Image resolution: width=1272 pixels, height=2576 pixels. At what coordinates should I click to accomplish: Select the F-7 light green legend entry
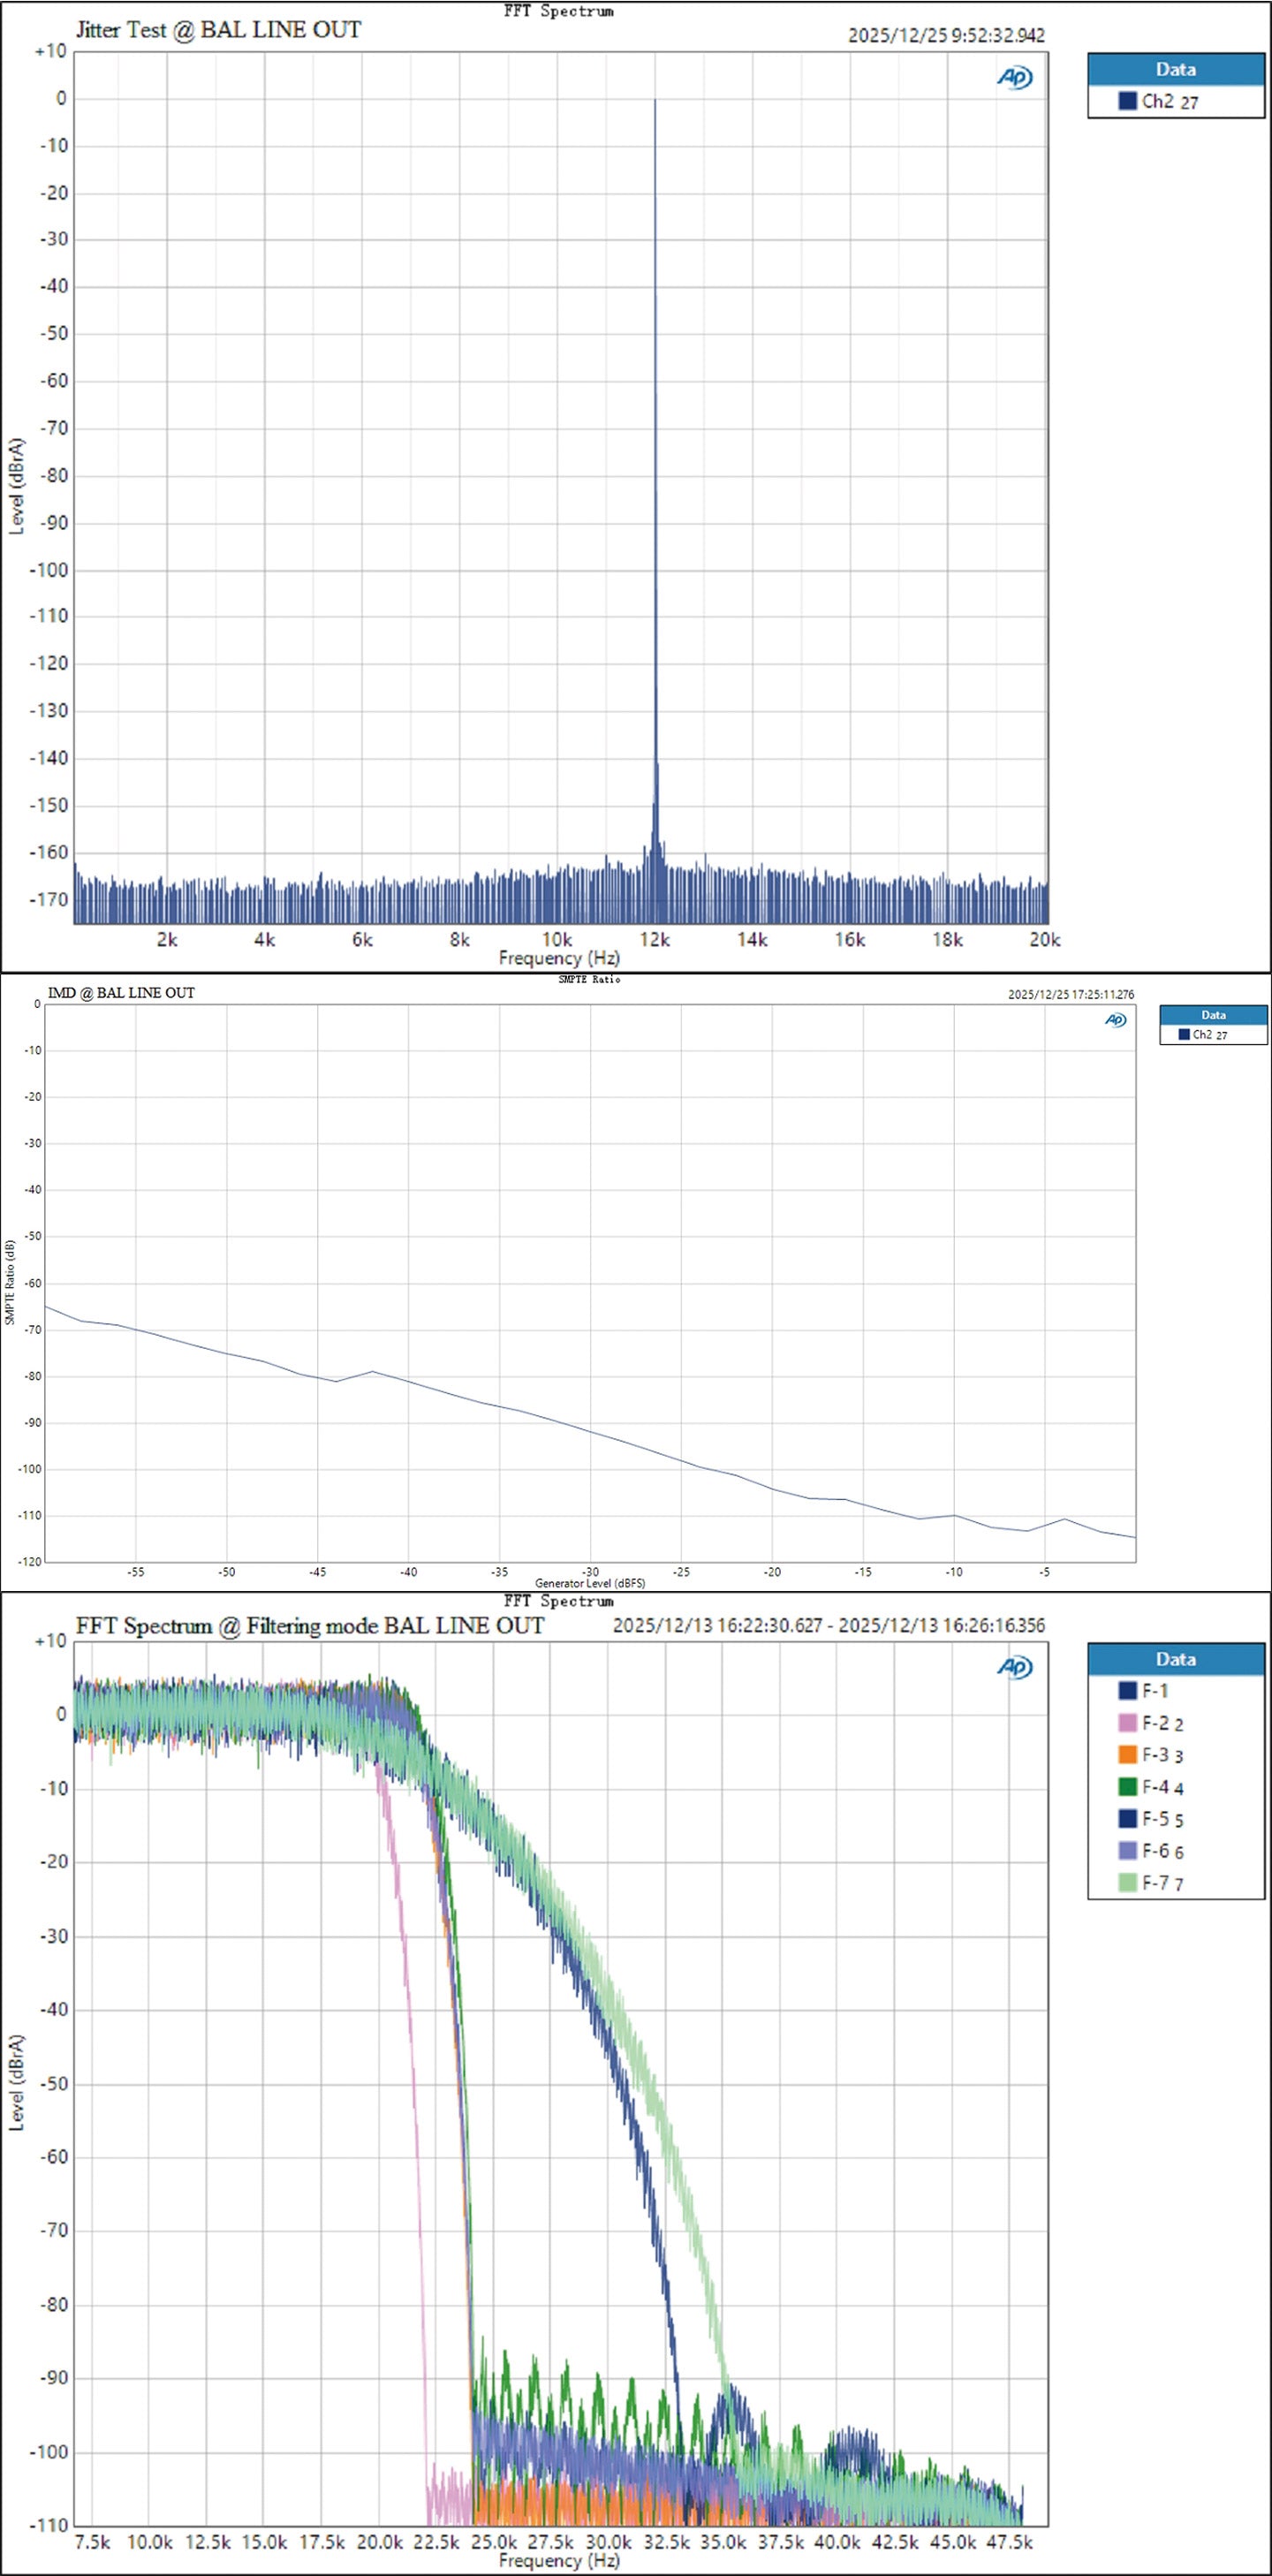tap(1151, 1883)
